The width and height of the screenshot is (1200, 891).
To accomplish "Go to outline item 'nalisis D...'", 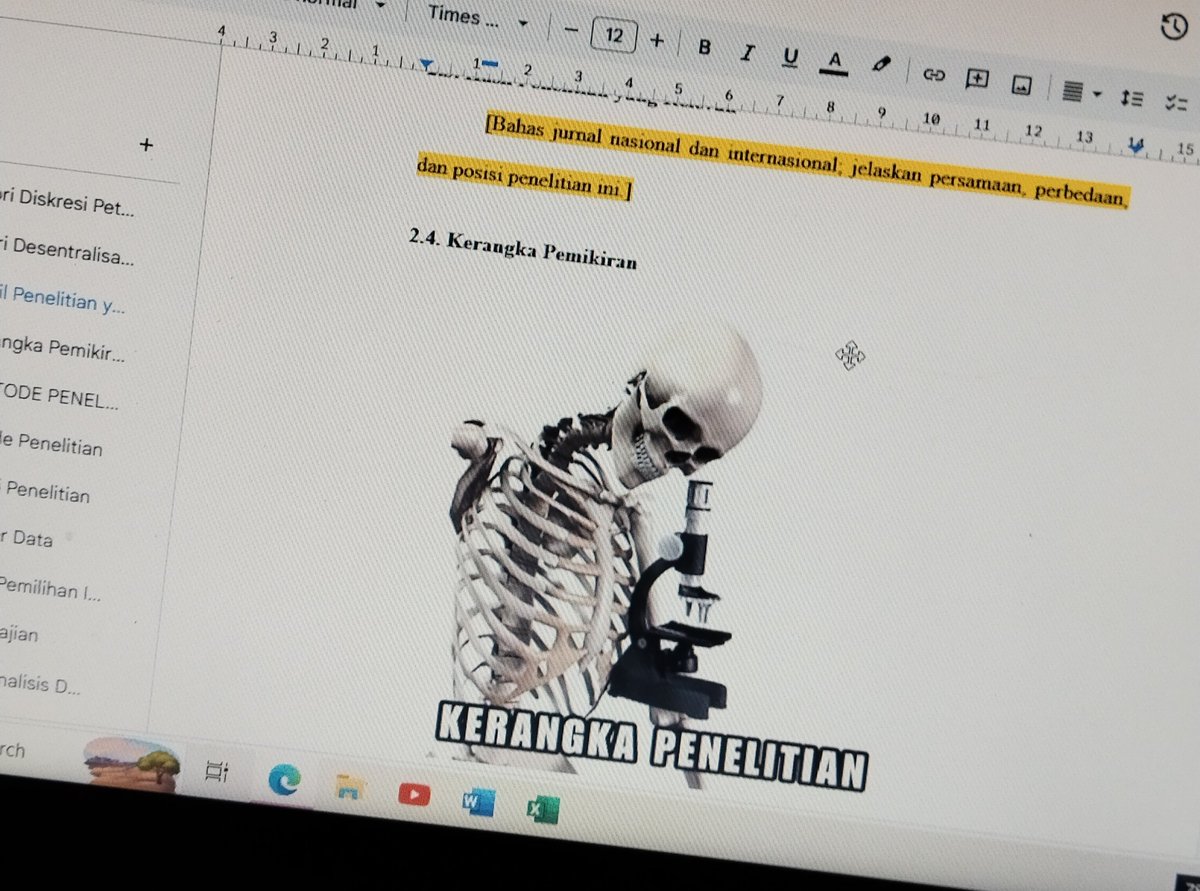I will click(x=40, y=685).
